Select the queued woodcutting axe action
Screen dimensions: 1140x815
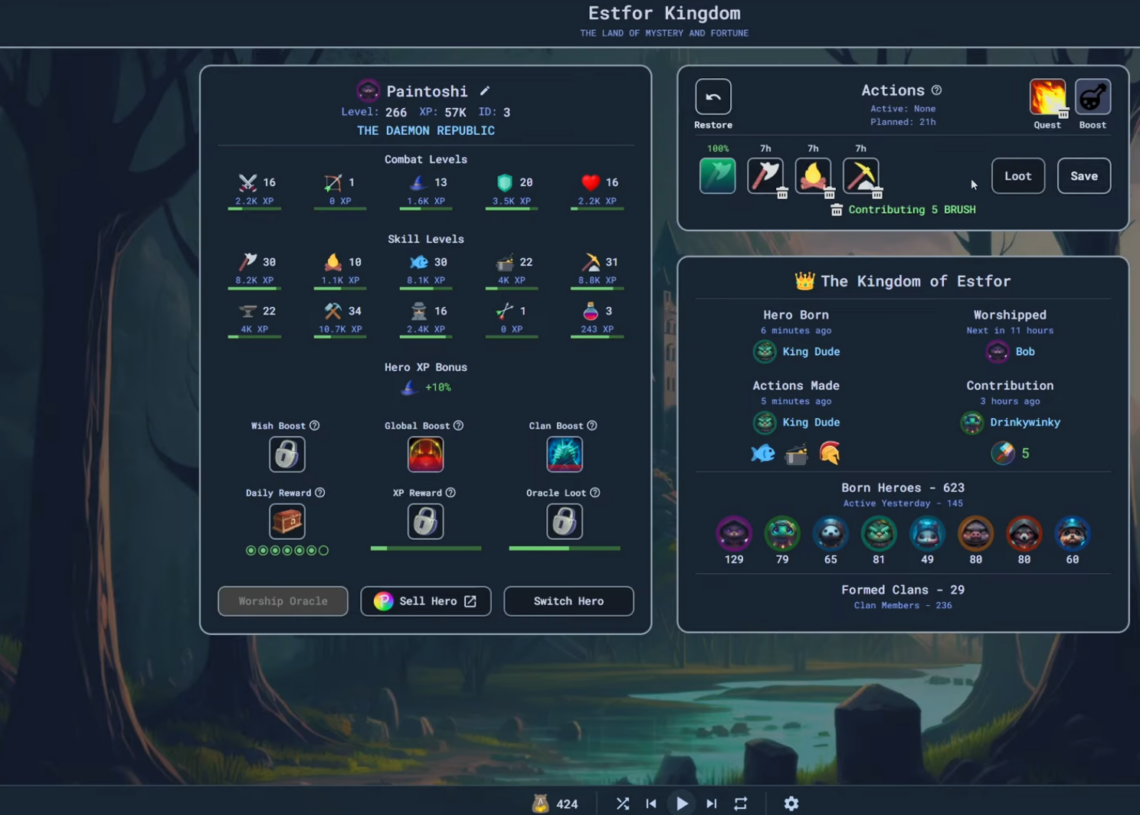(x=765, y=175)
